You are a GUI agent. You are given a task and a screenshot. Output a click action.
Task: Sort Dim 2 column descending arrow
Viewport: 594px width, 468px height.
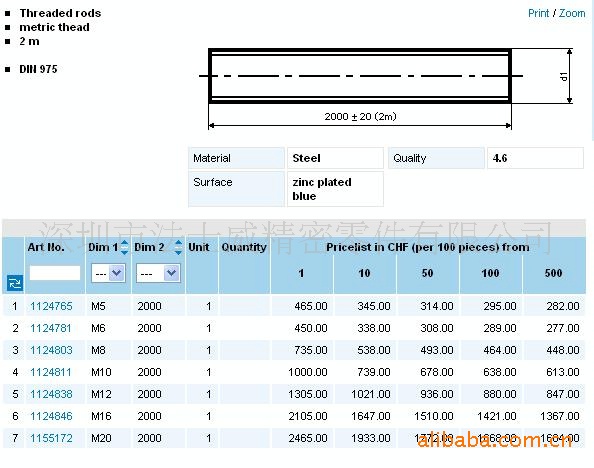178,252
